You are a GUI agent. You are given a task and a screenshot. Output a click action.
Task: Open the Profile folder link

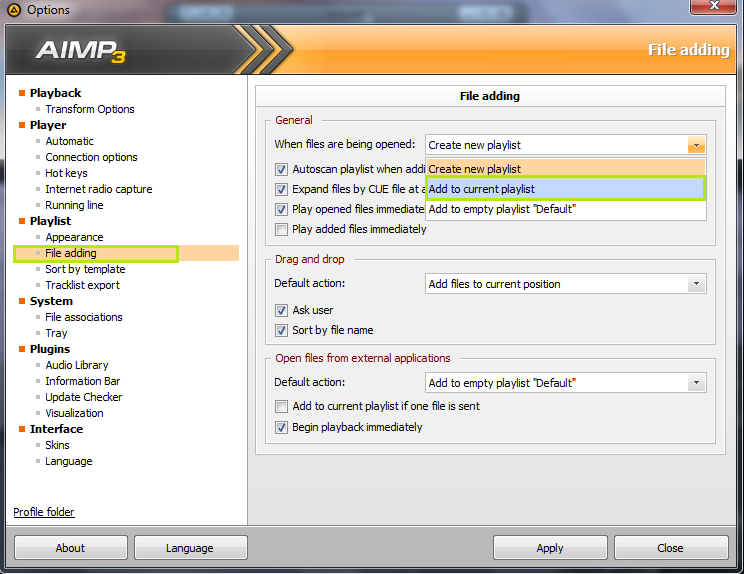pos(44,512)
